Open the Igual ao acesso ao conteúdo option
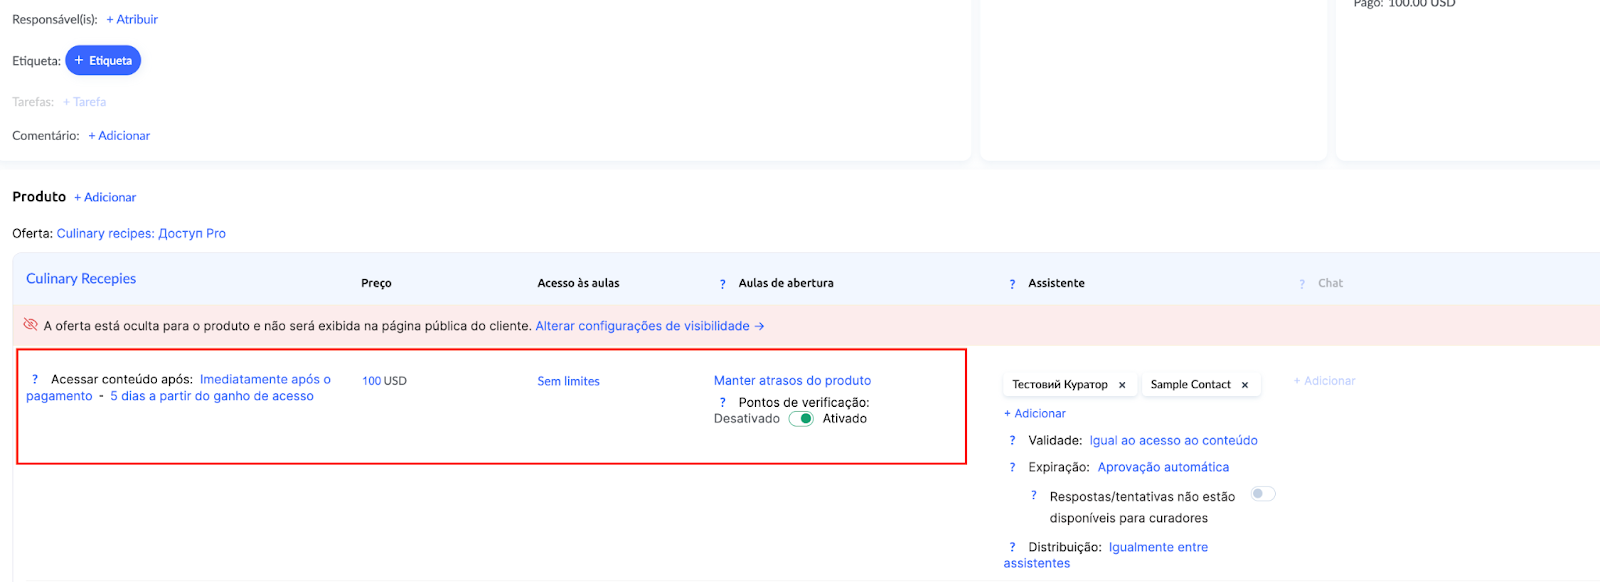 click(x=1173, y=440)
